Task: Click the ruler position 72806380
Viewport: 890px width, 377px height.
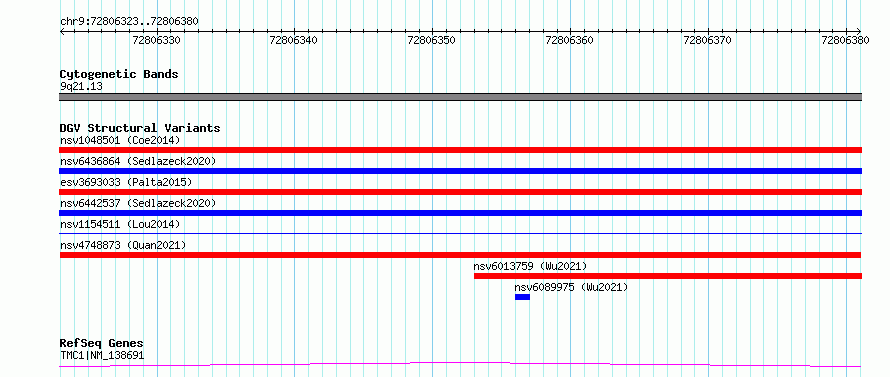Action: click(x=845, y=40)
